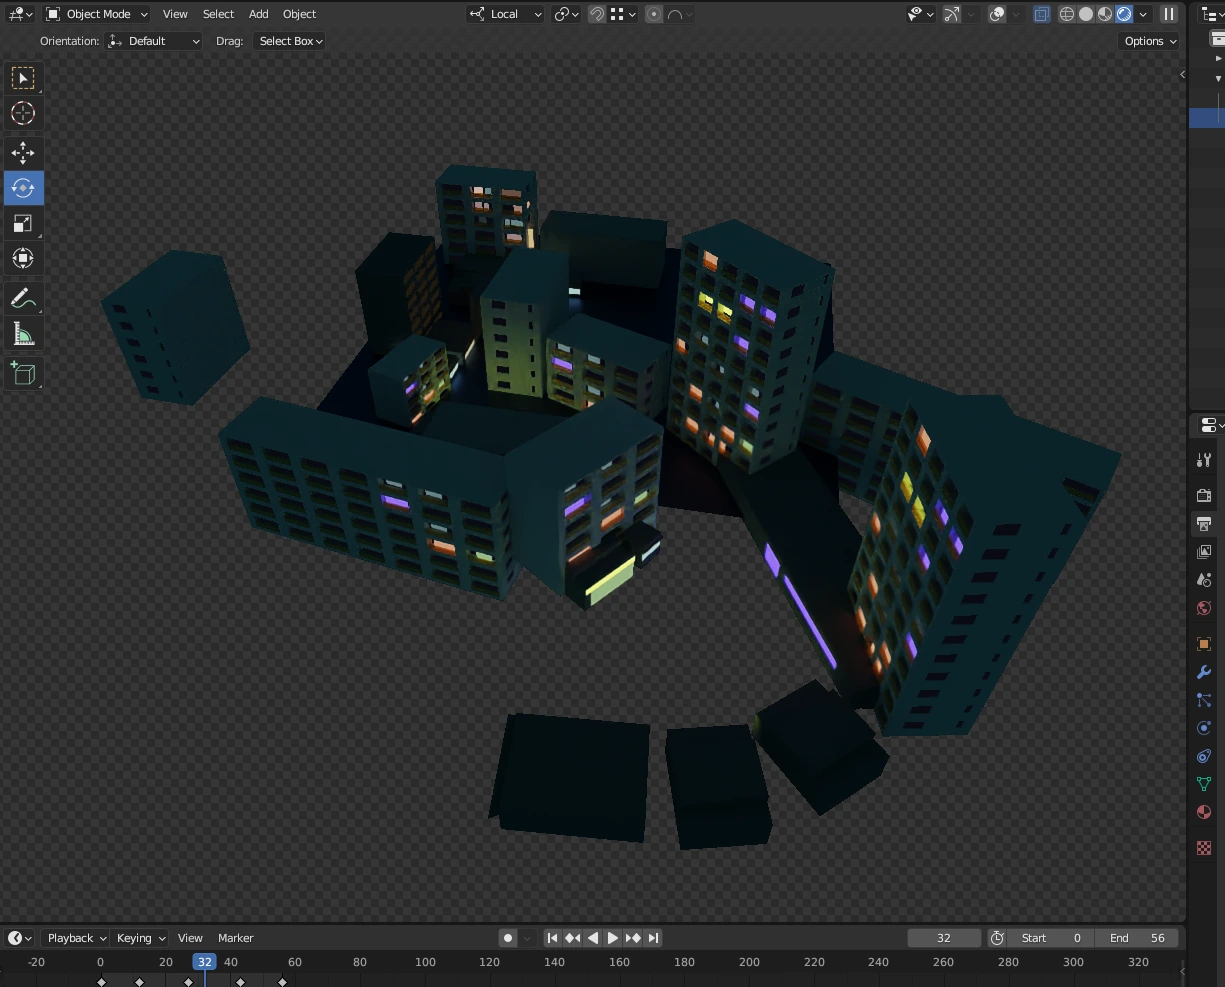The width and height of the screenshot is (1225, 987).
Task: Switch to wireframe viewport shading
Action: coord(1067,14)
